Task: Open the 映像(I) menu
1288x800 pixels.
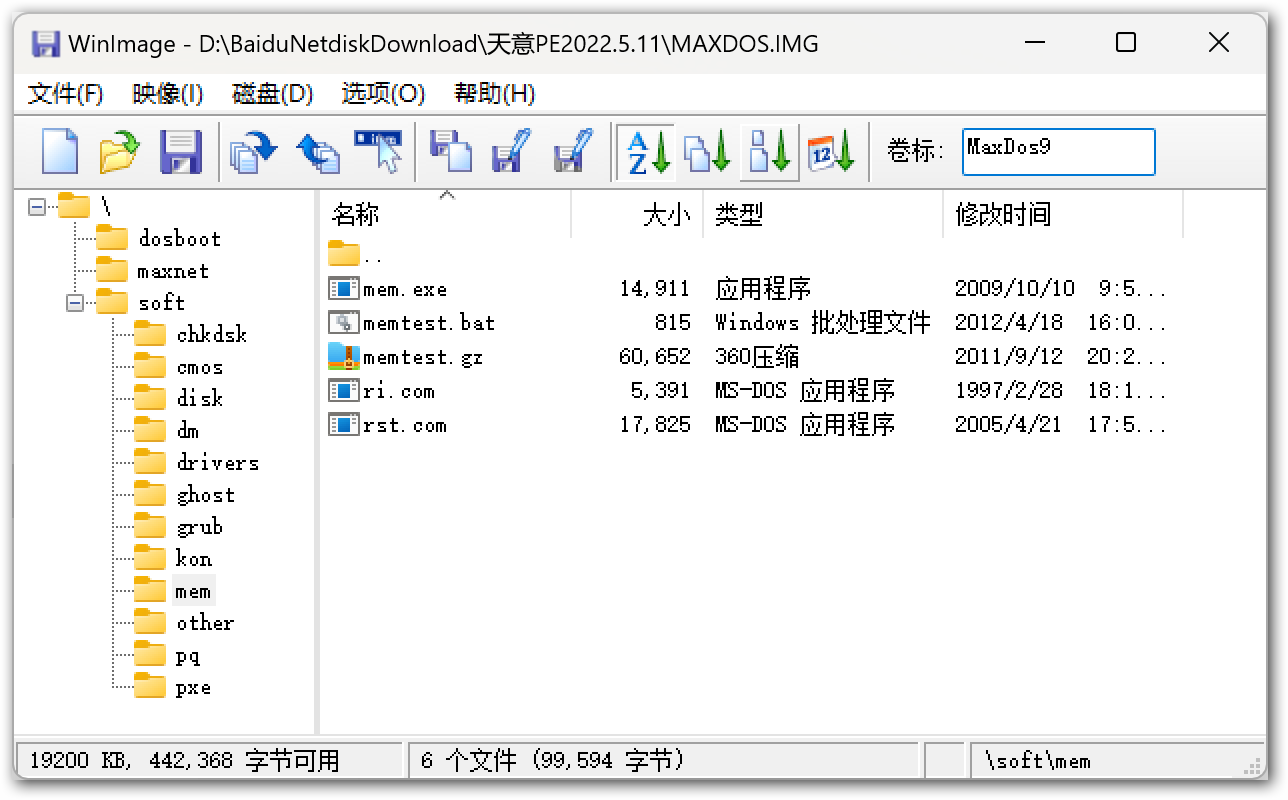Action: (x=168, y=94)
